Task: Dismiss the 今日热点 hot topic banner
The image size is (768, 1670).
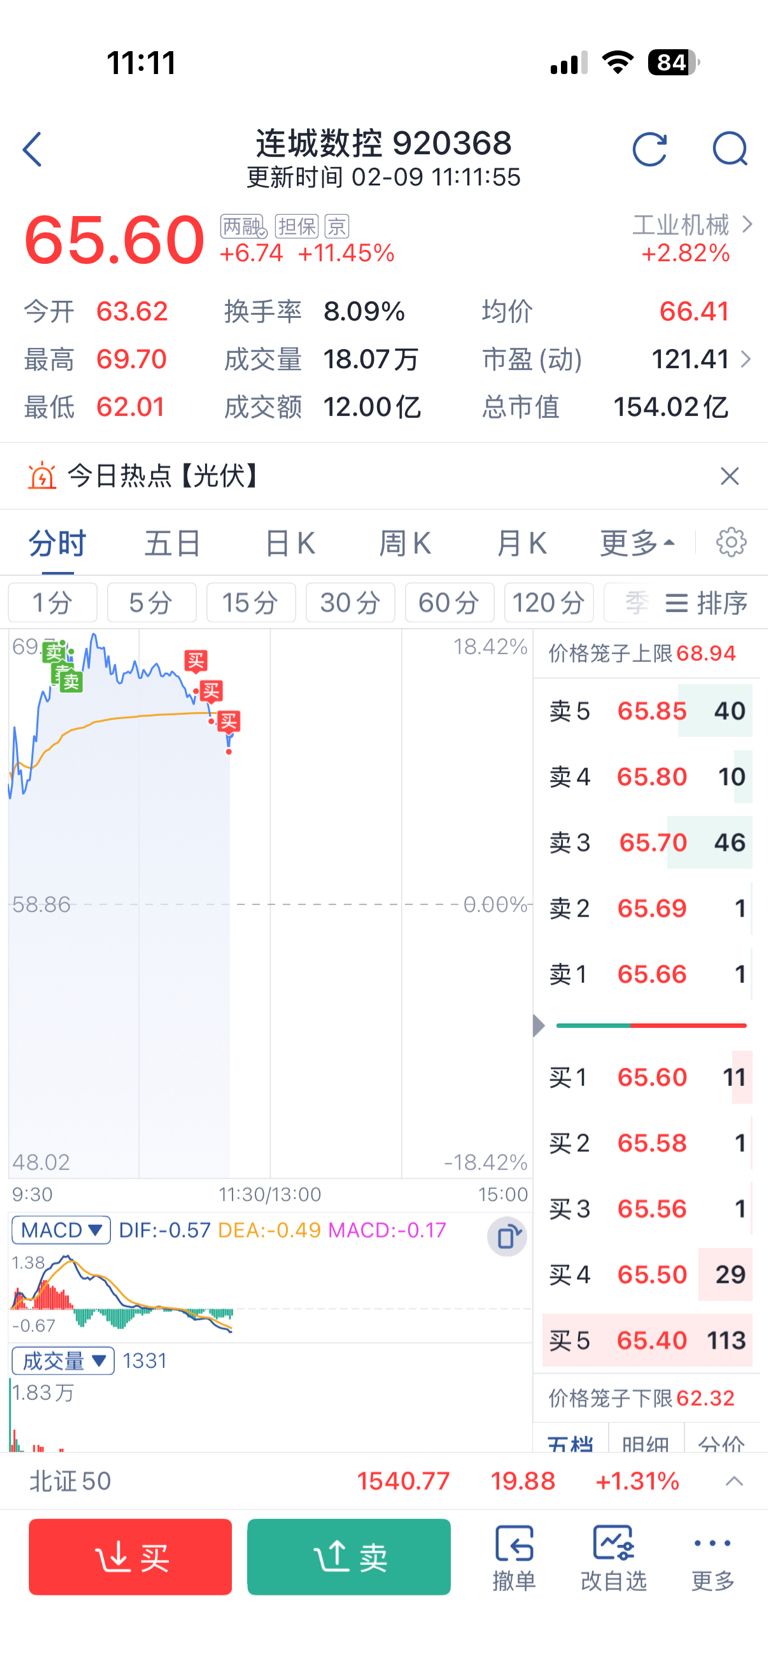Action: click(730, 476)
